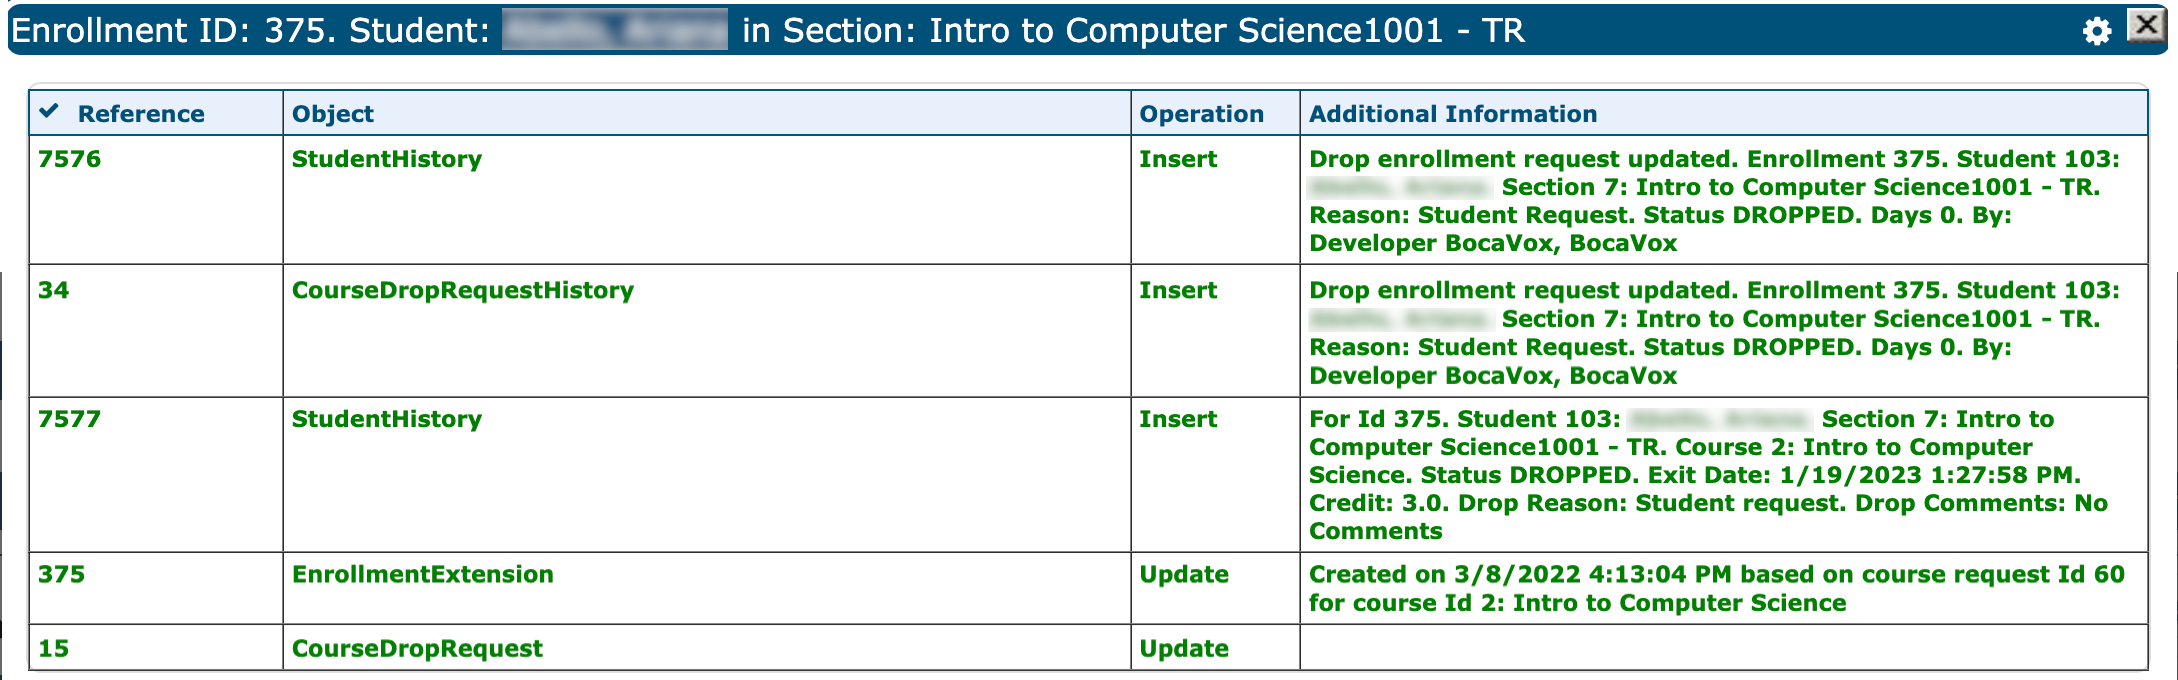Open reference 15 link

click(54, 648)
